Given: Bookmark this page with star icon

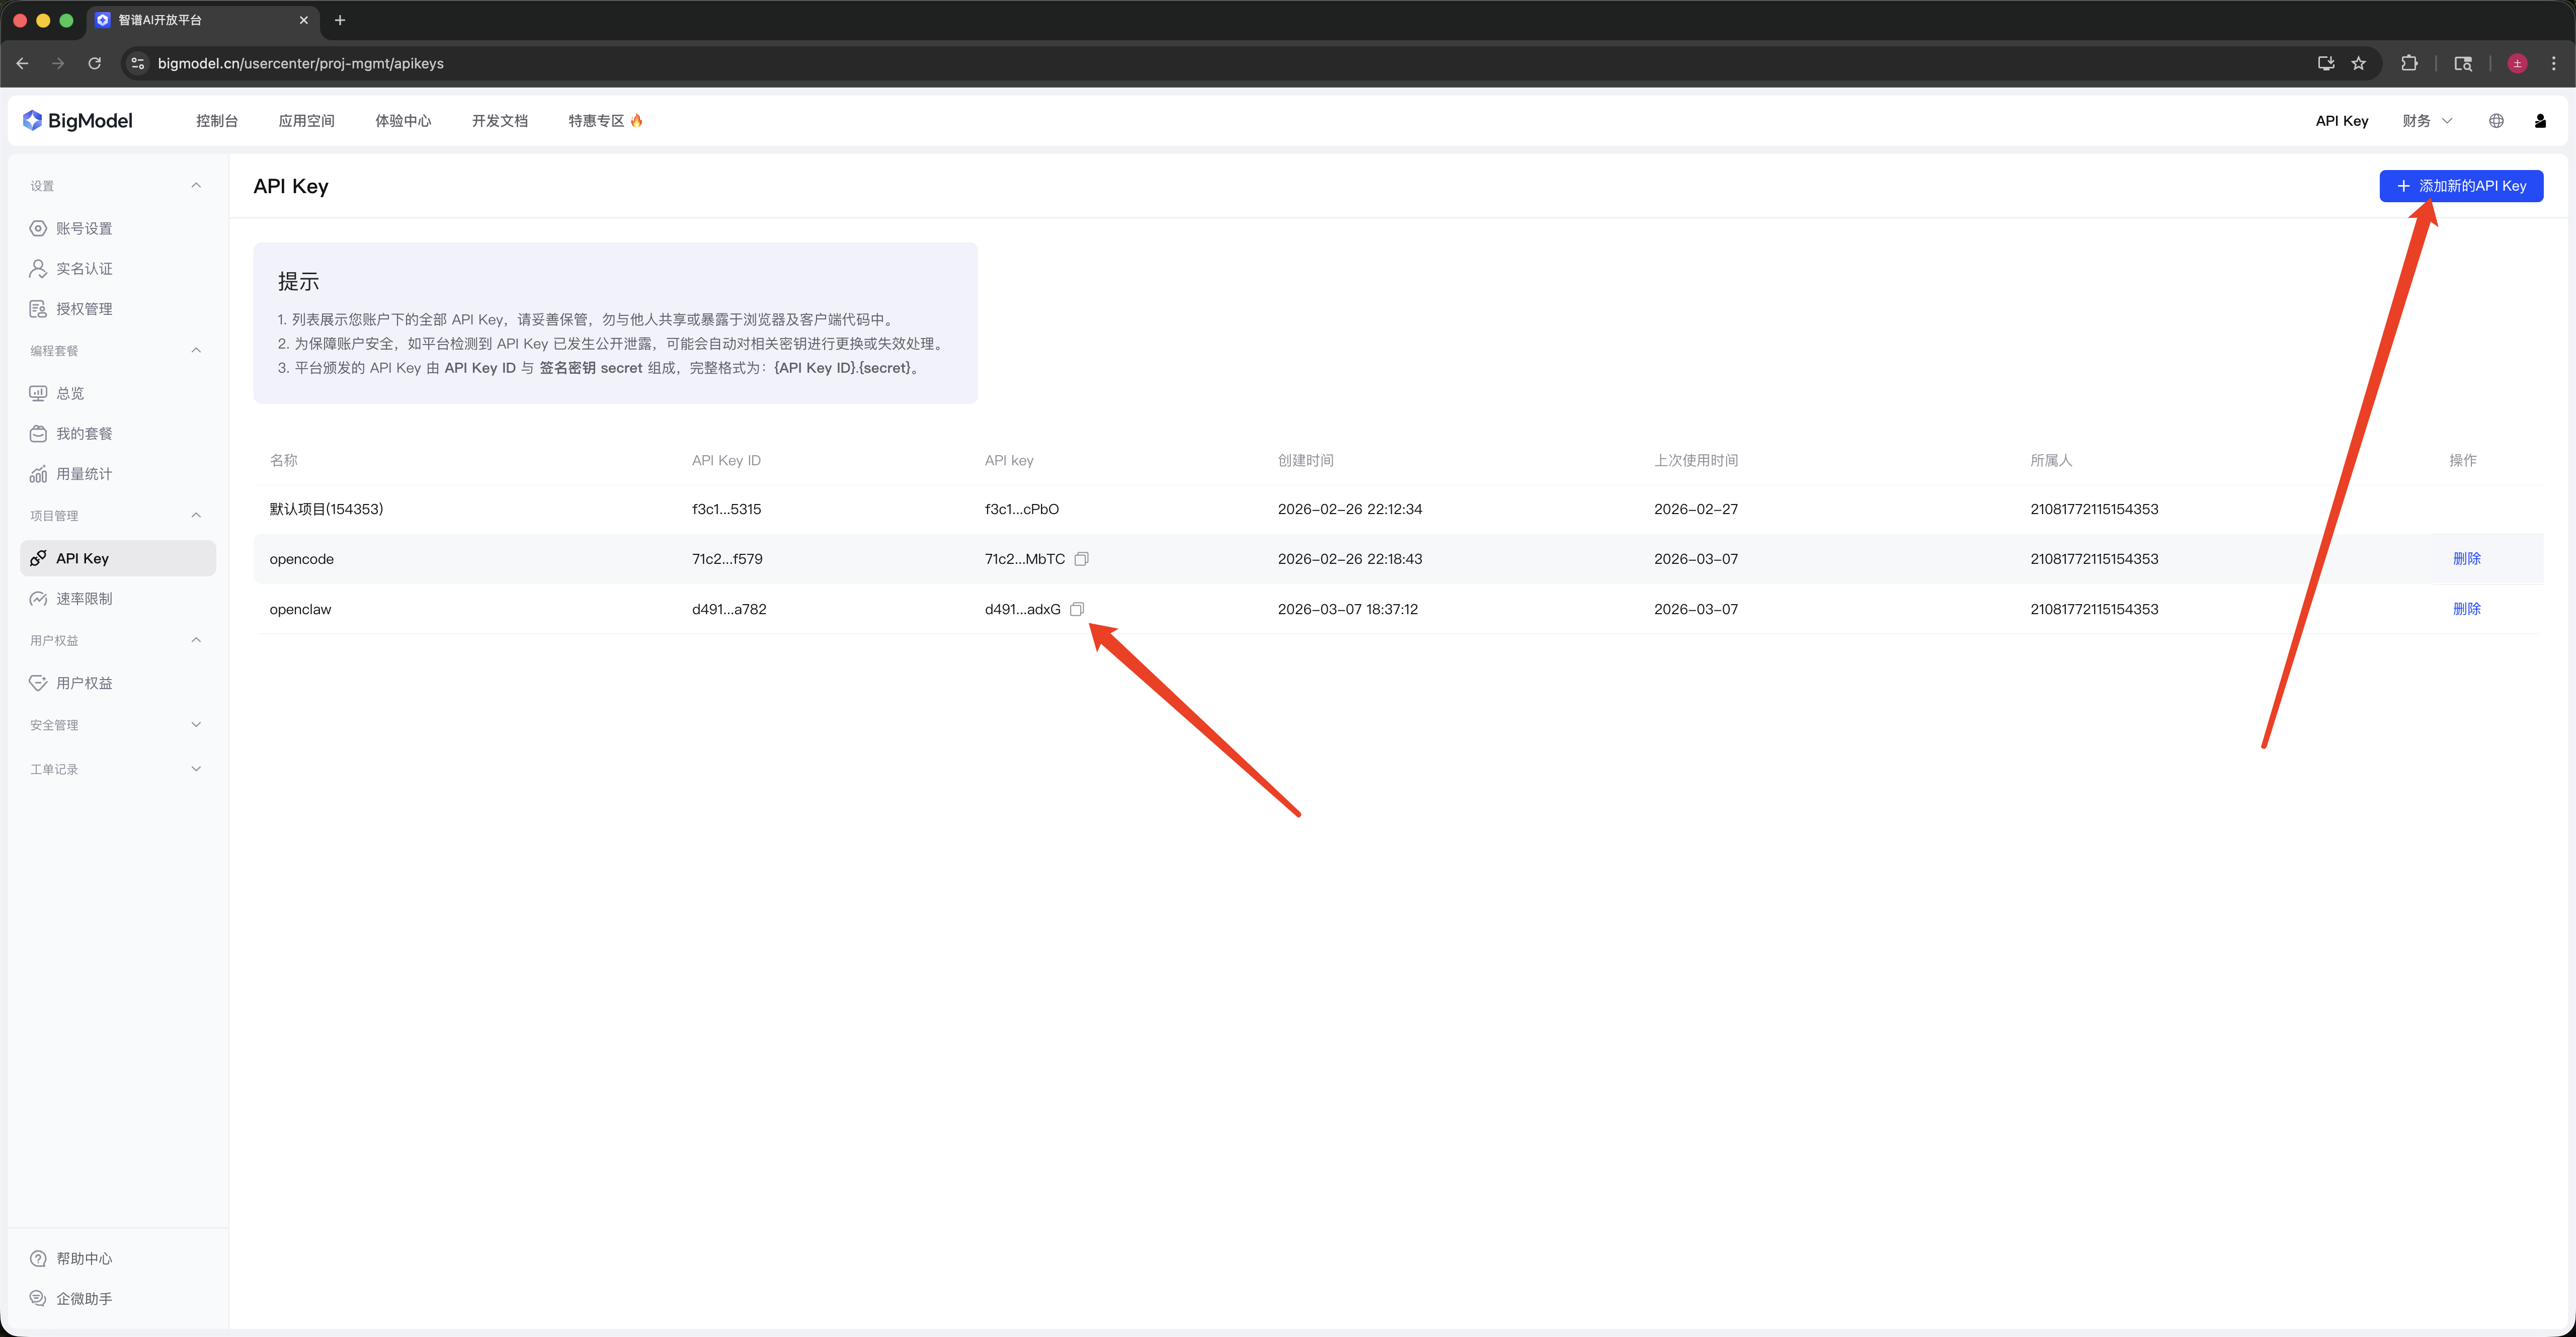Looking at the screenshot, I should [x=2359, y=63].
